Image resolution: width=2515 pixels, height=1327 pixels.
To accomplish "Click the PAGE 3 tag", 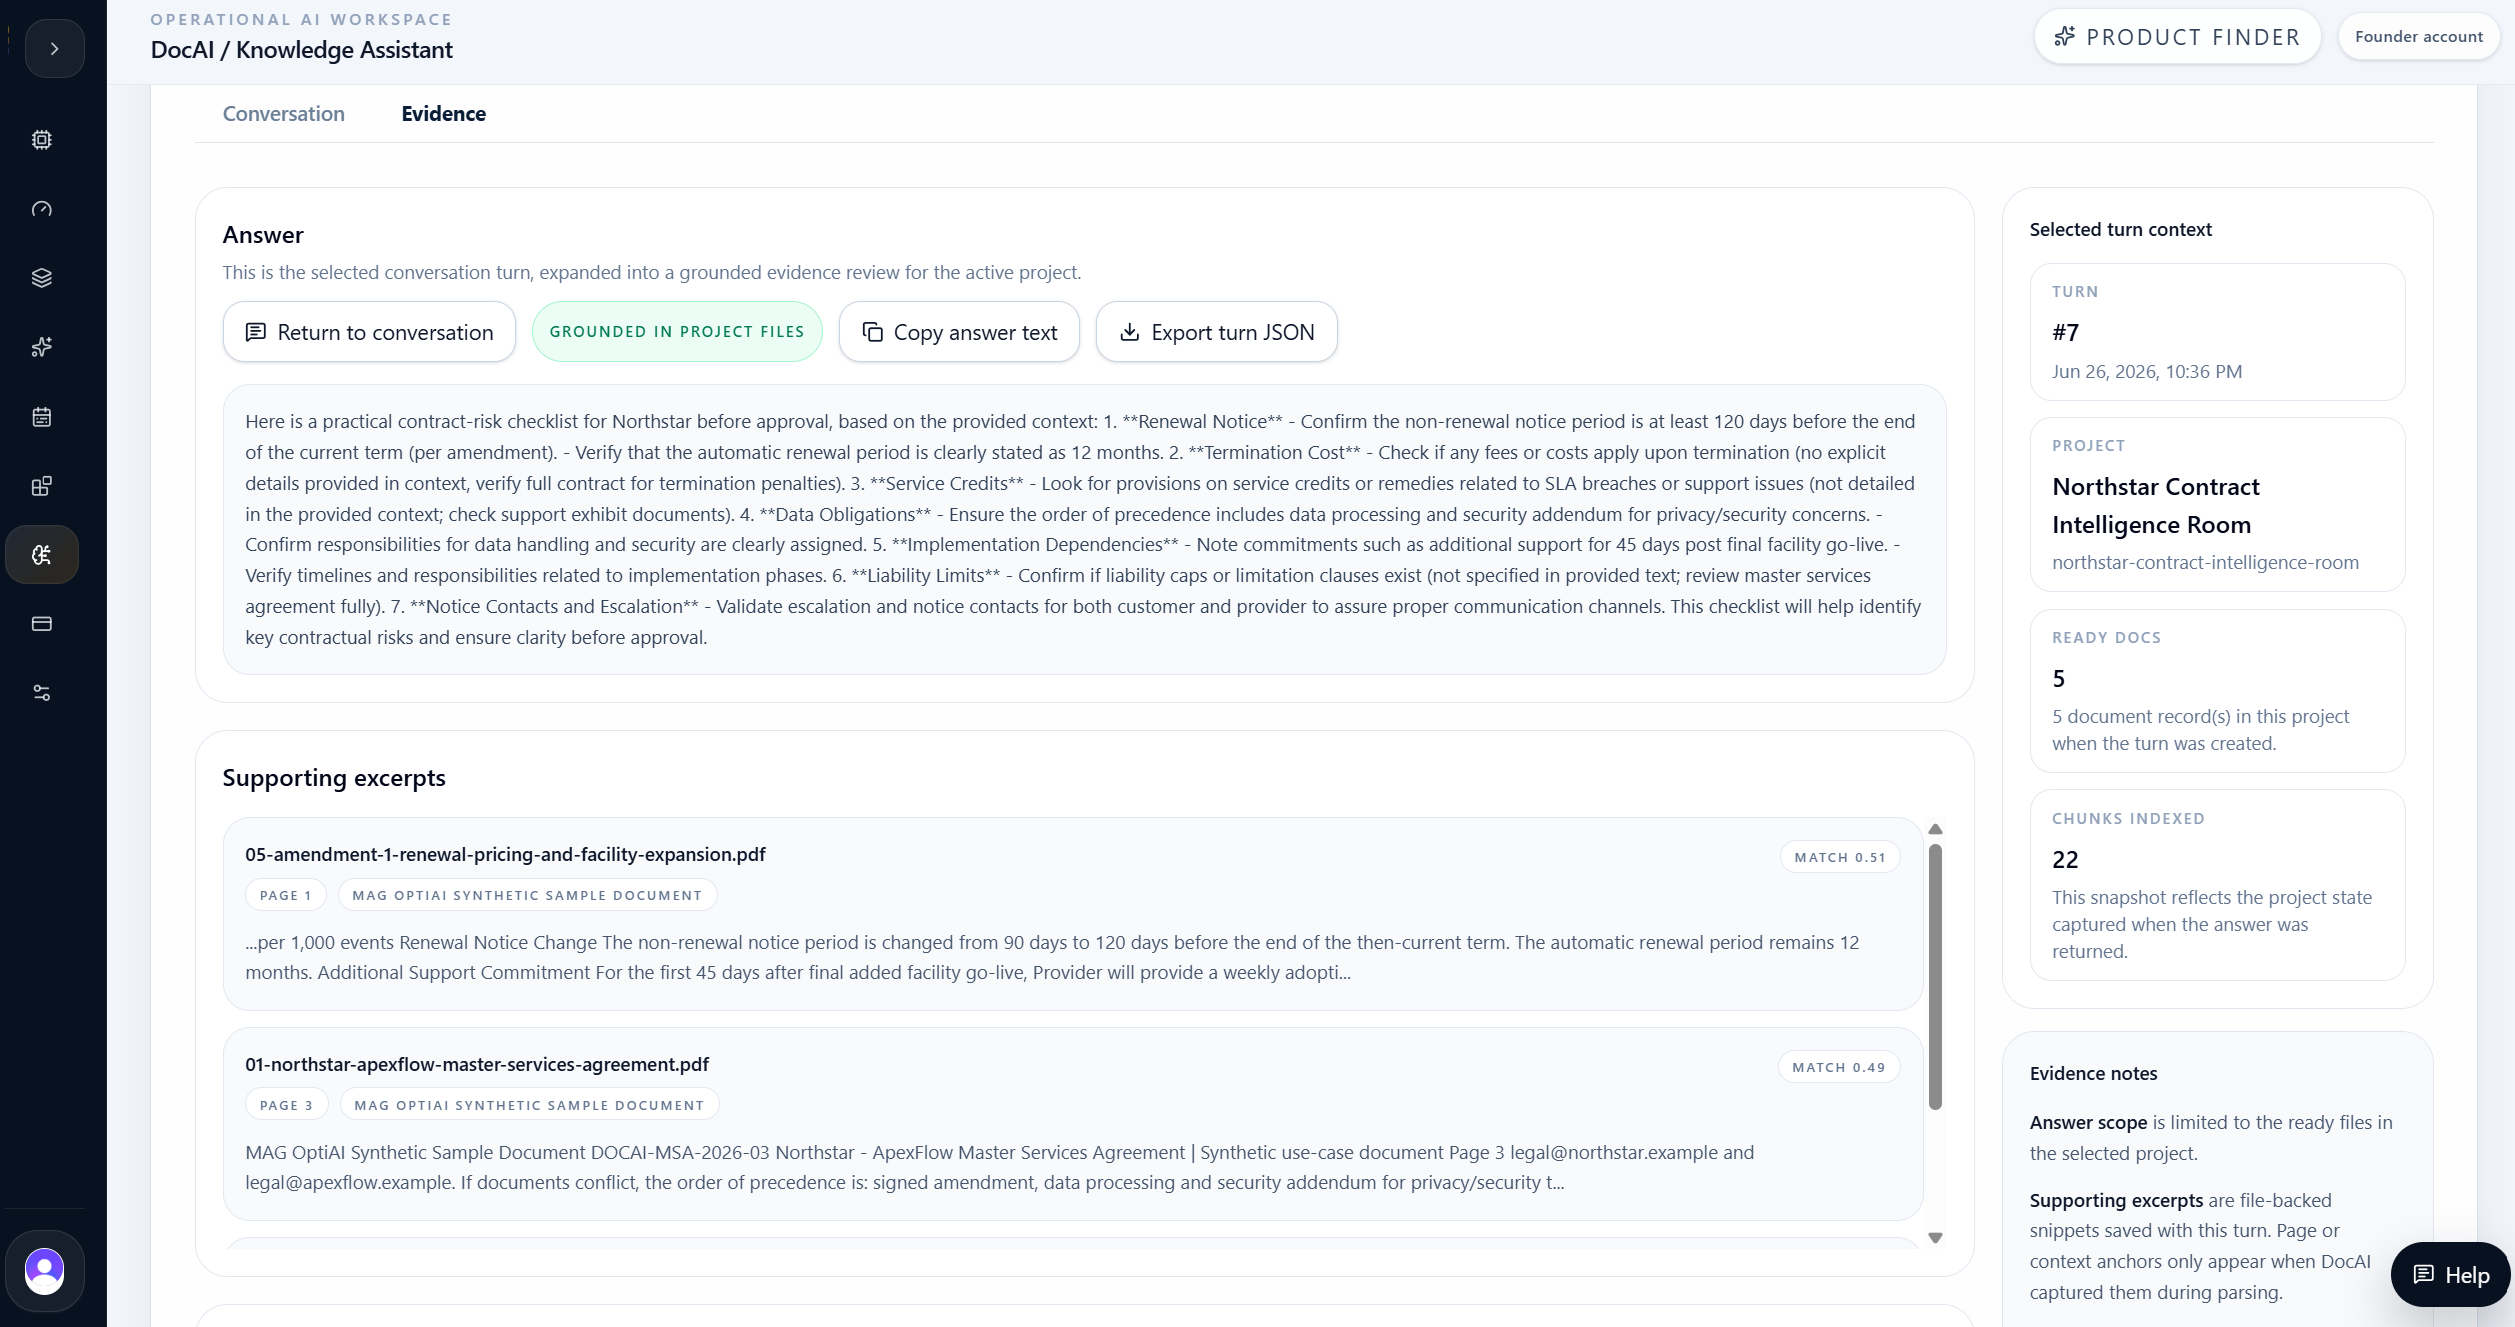I will tap(286, 1106).
